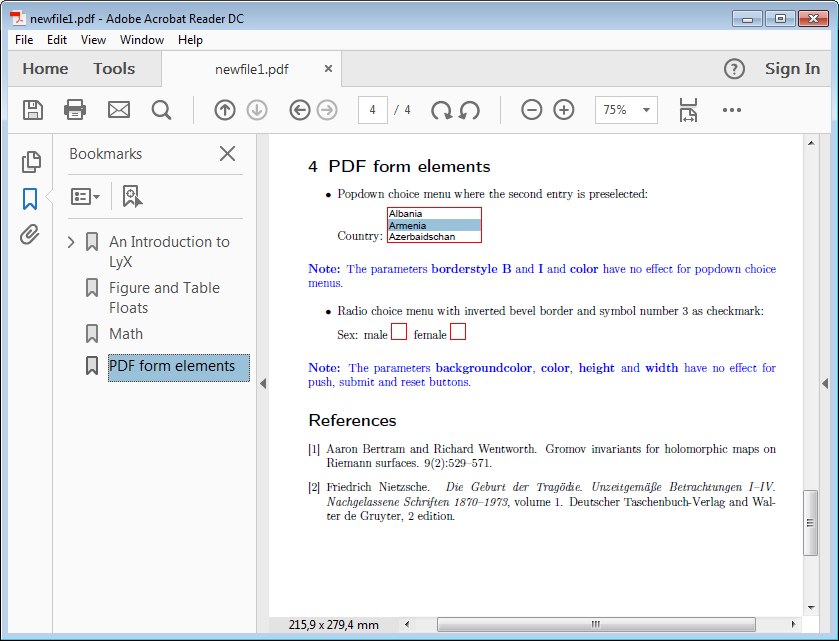839x641 pixels.
Task: Switch to the Tools tab
Action: 114,69
